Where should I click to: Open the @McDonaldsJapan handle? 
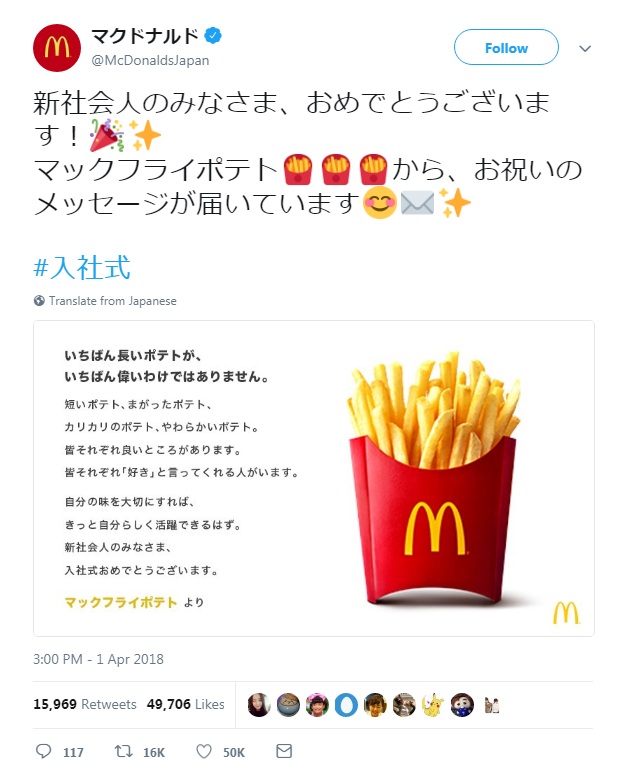click(x=150, y=60)
